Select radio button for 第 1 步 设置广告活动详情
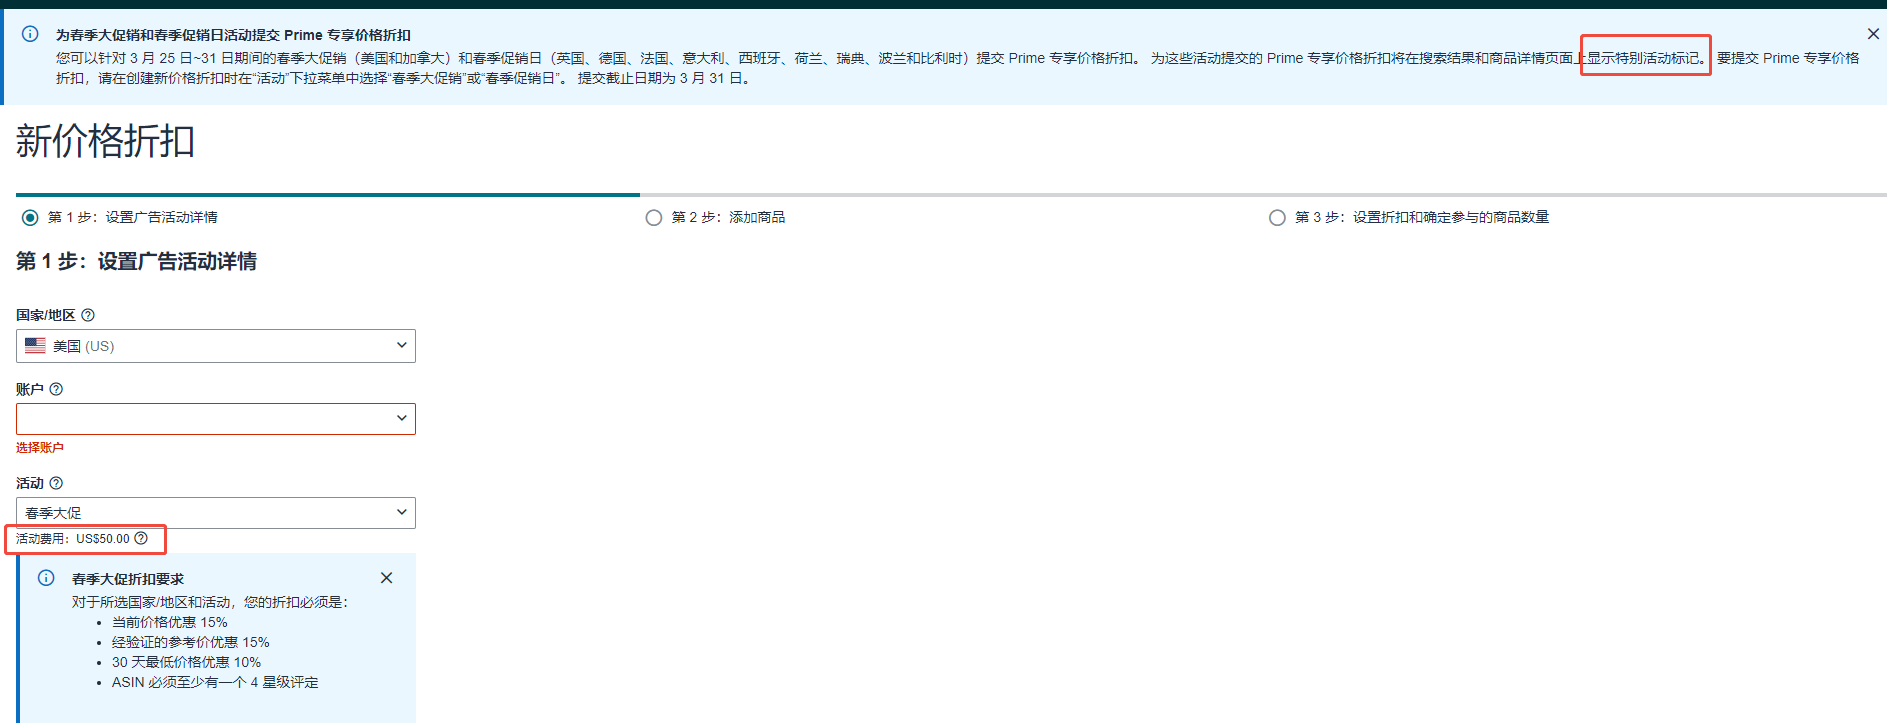The height and width of the screenshot is (723, 1887). pos(30,218)
